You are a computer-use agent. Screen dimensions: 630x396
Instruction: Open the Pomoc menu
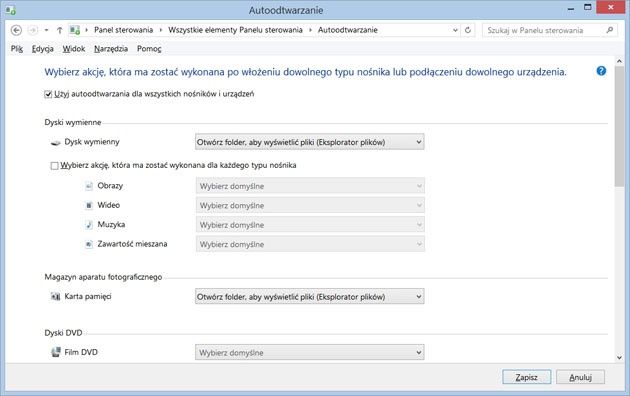point(149,49)
